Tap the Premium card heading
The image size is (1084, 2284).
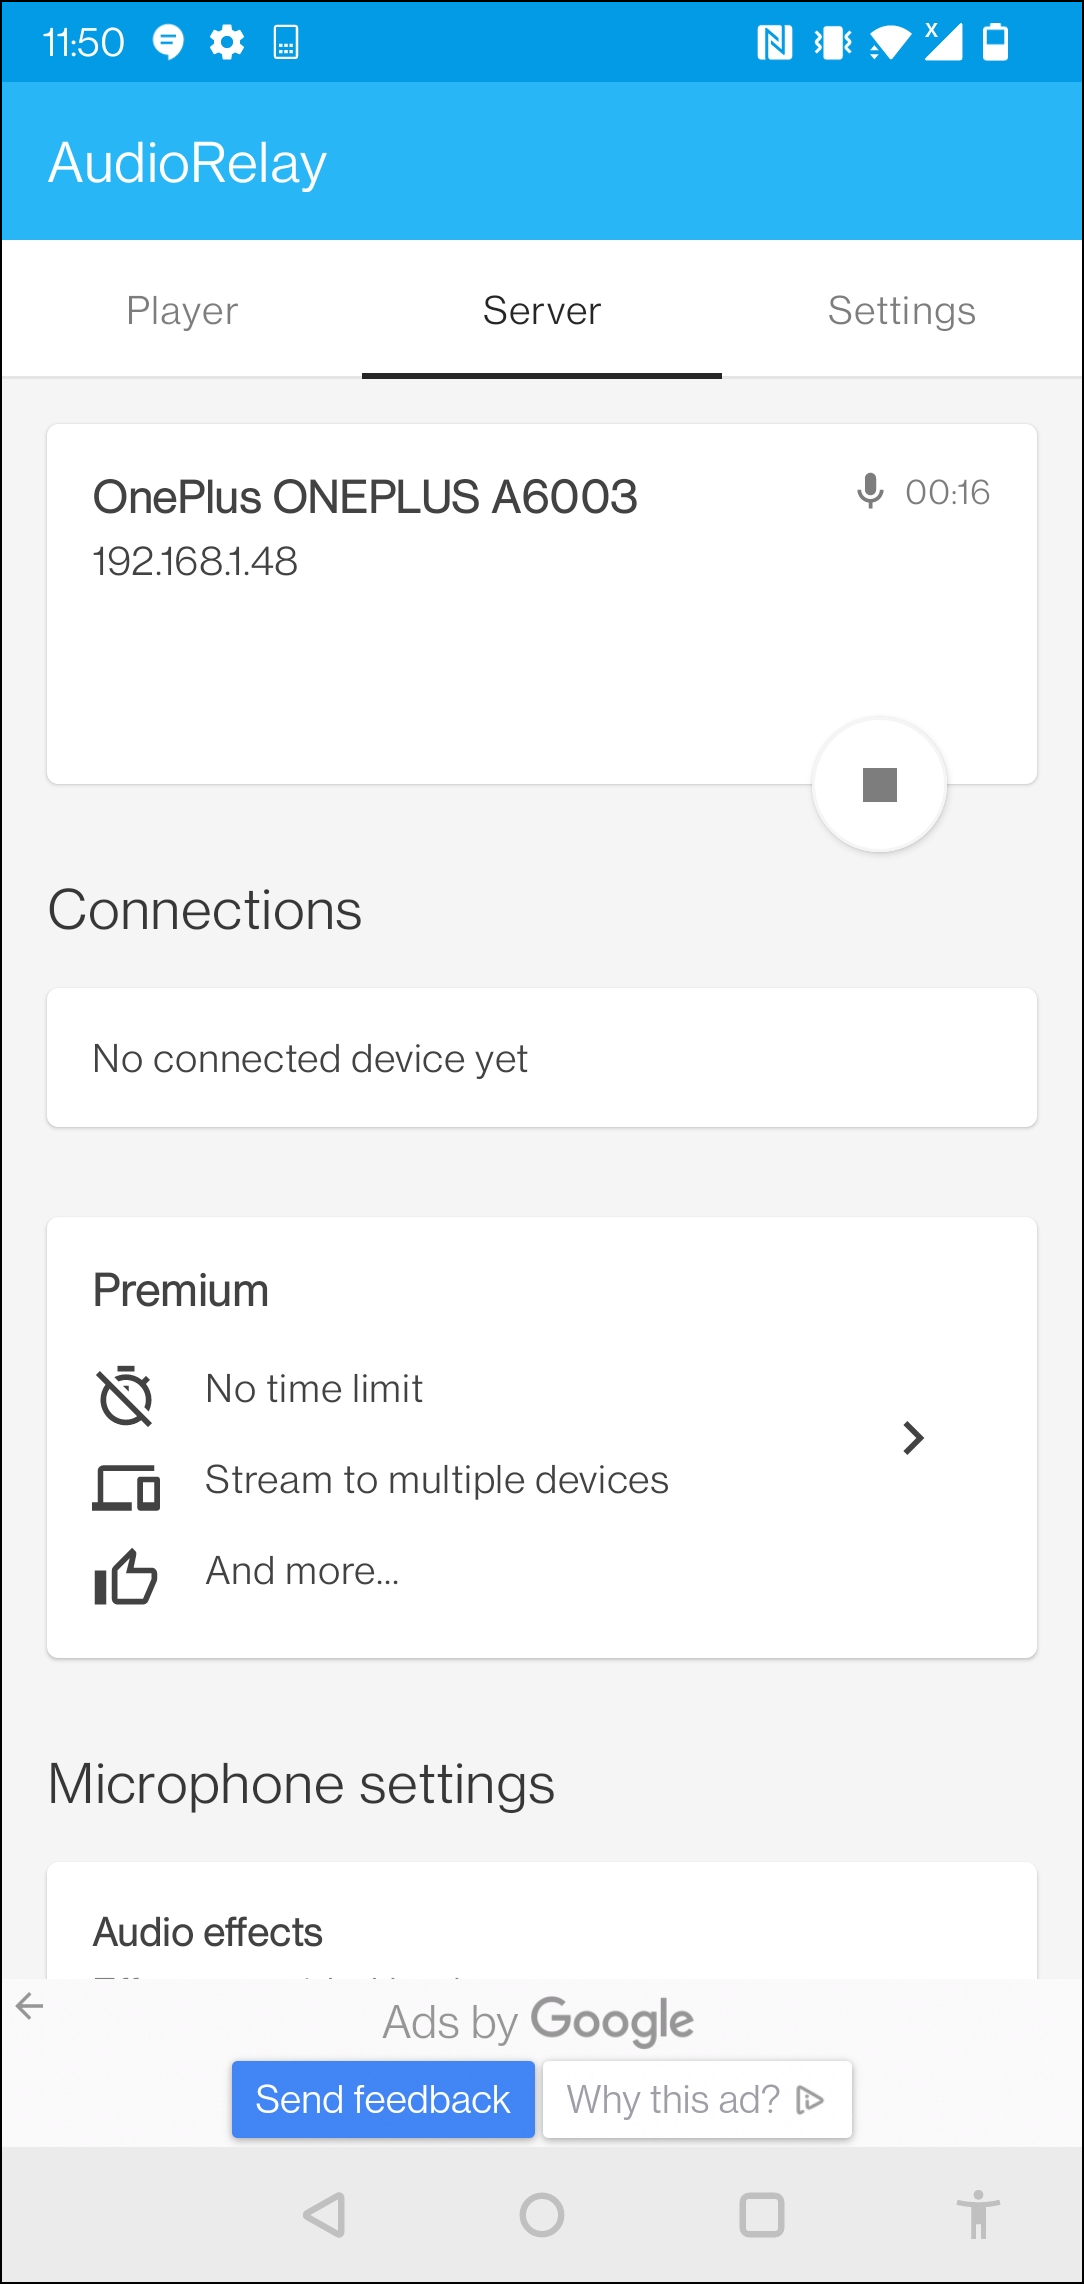pos(181,1290)
